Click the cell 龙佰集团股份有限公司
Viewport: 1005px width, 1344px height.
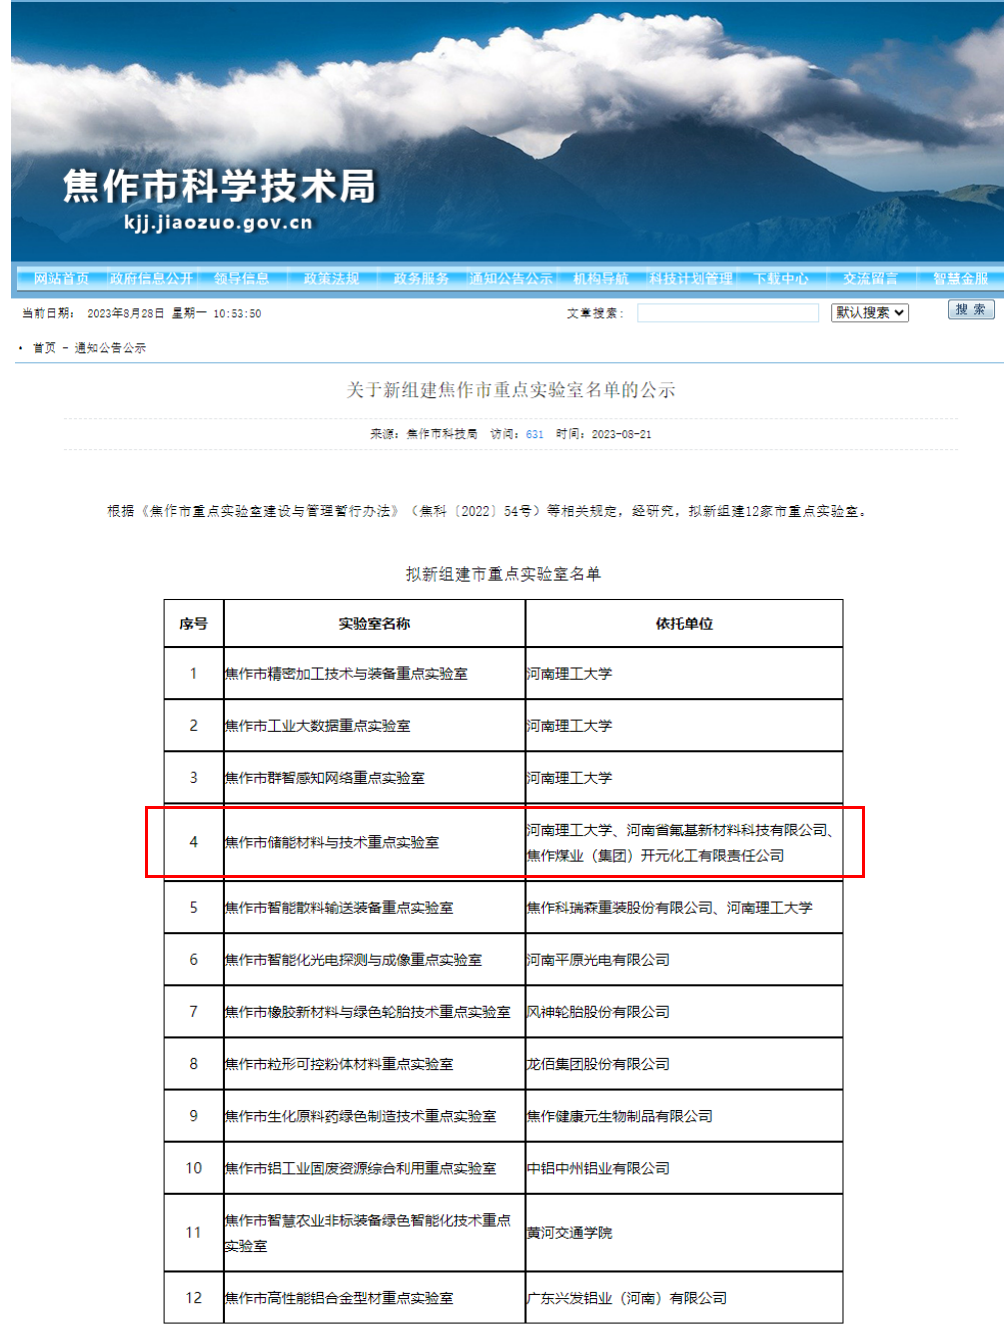[684, 1064]
